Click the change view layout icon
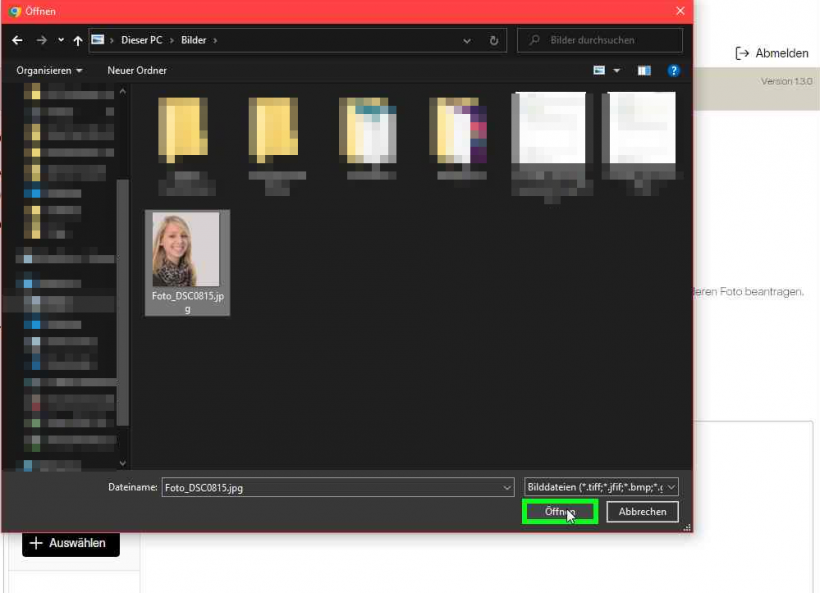Viewport: 820px width, 593px height. click(600, 71)
